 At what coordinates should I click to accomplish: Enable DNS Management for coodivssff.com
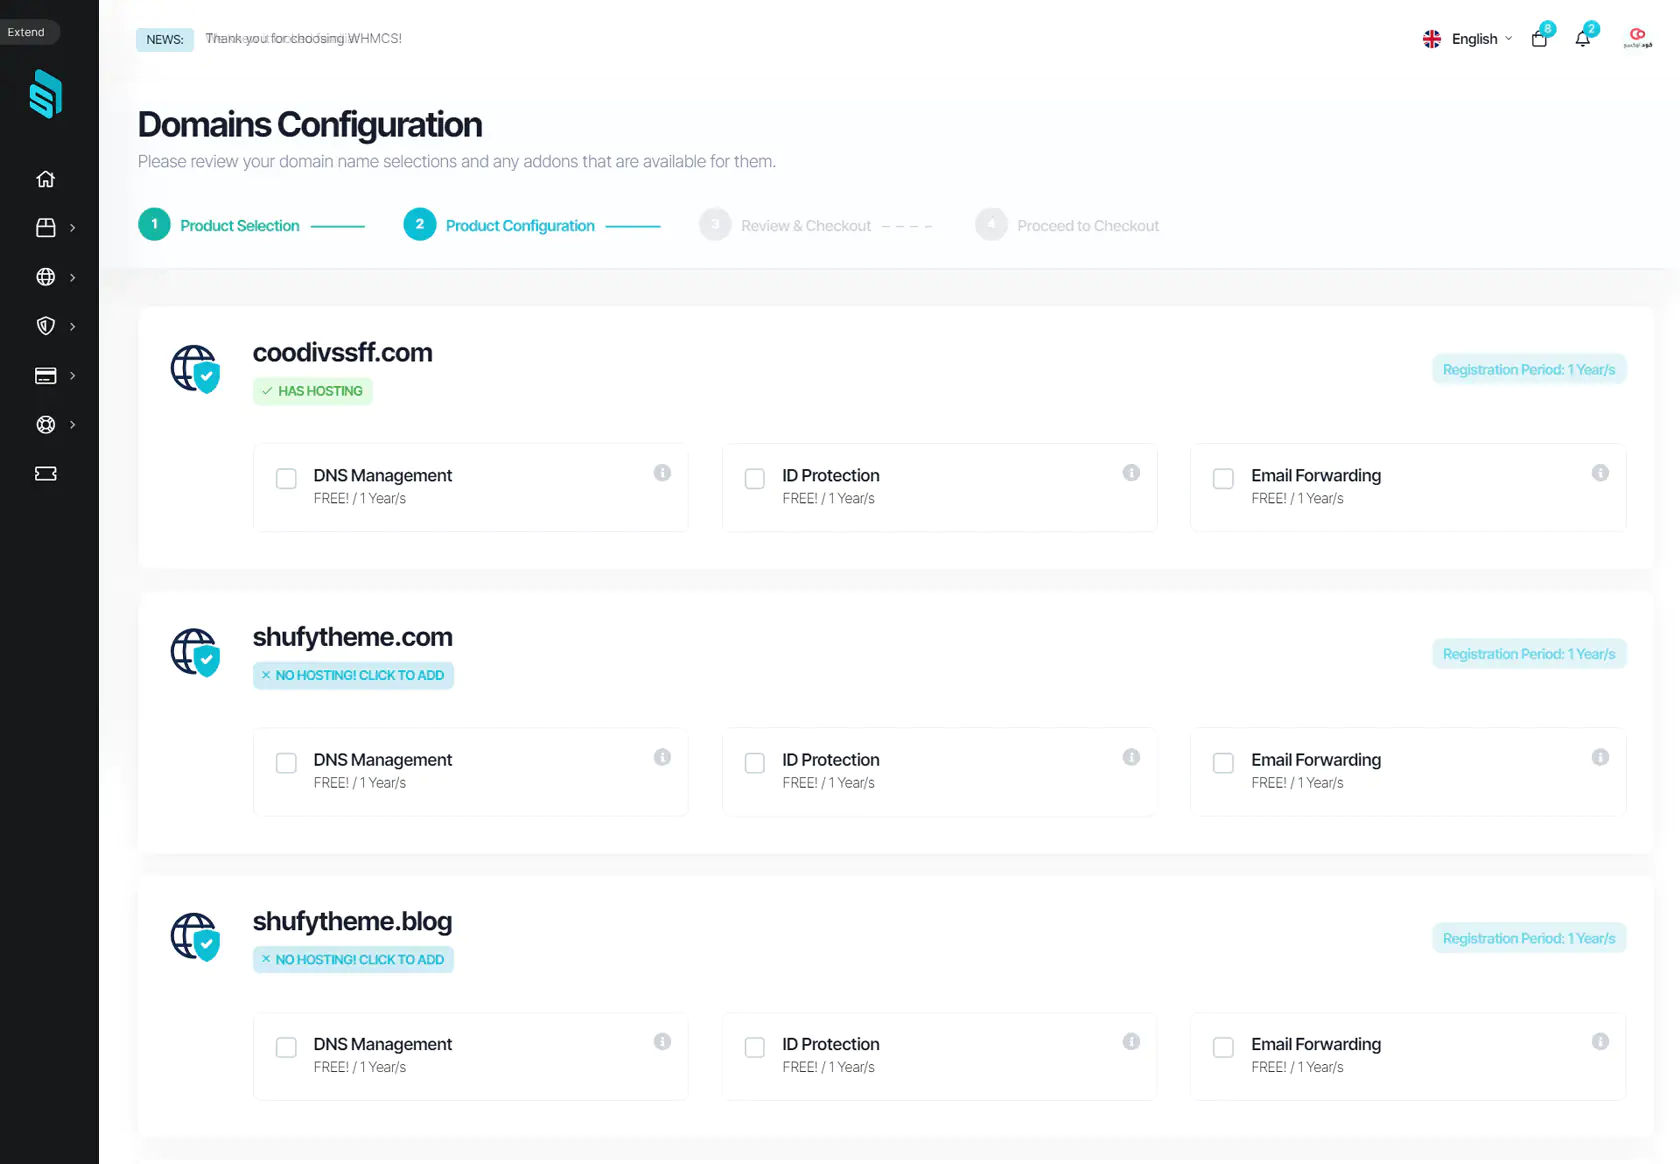286,479
